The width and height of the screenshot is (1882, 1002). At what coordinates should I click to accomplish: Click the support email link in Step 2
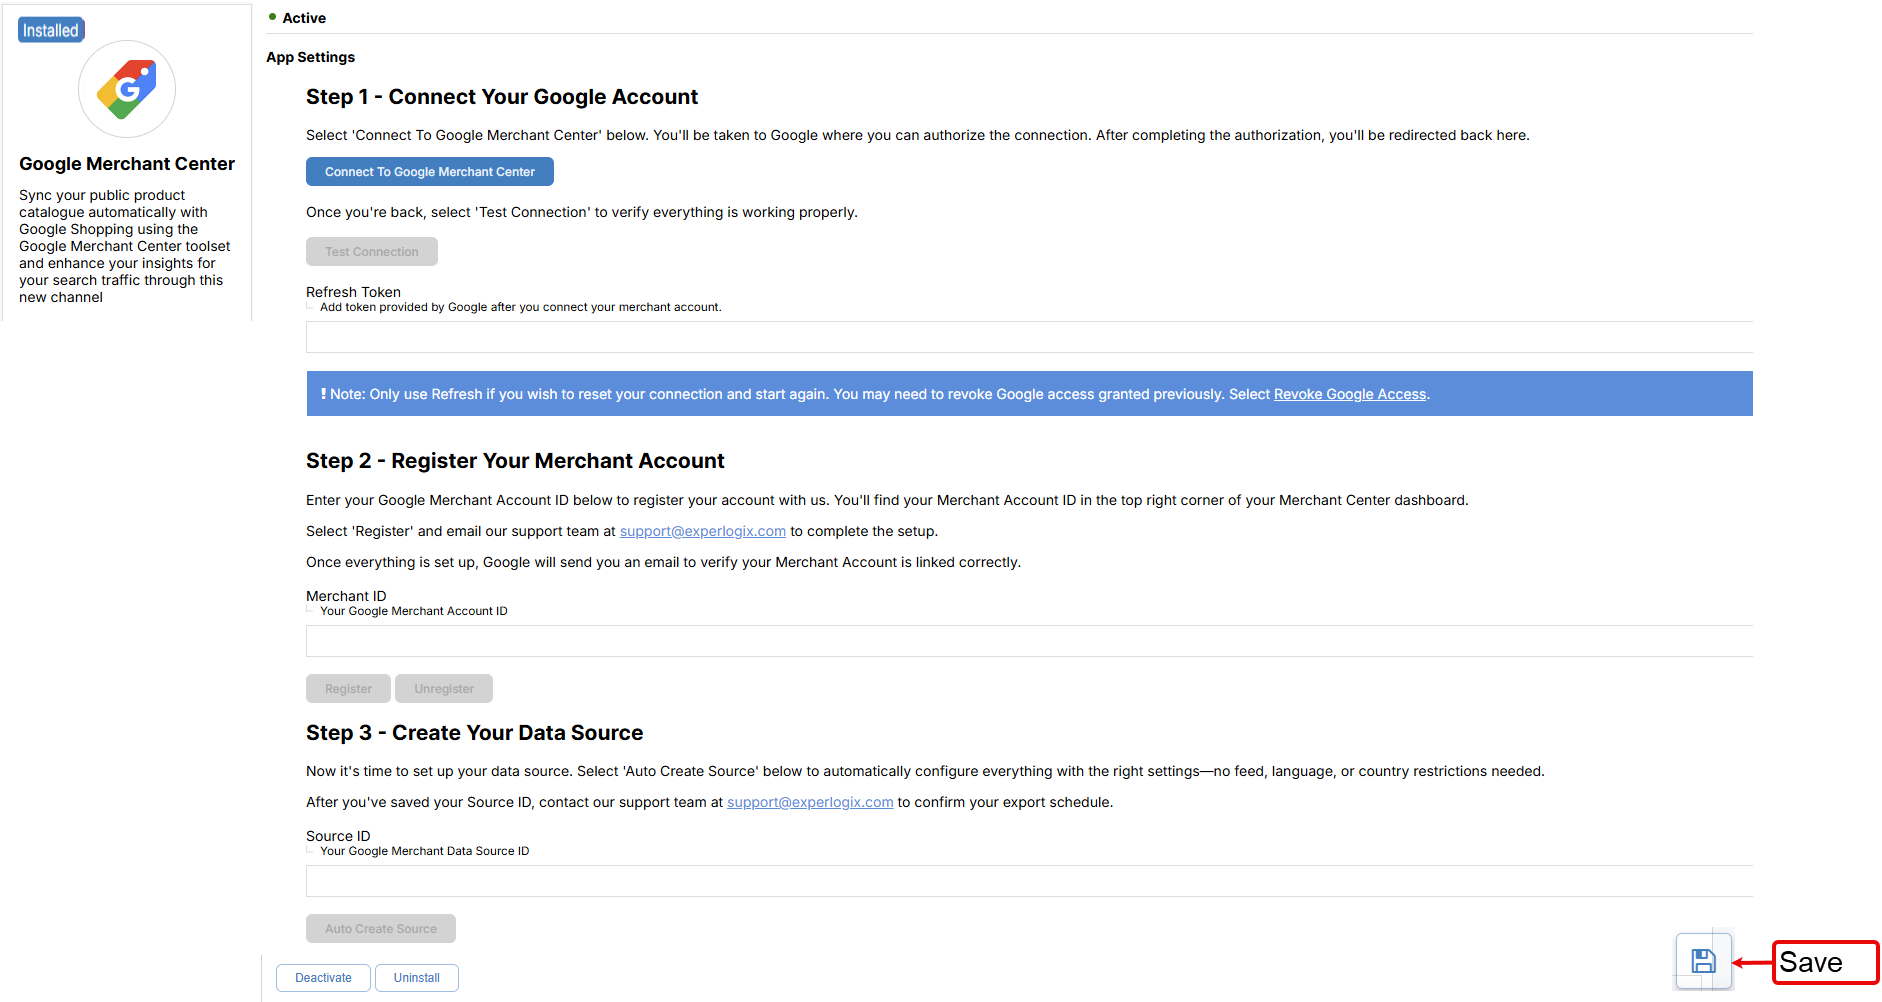[702, 531]
